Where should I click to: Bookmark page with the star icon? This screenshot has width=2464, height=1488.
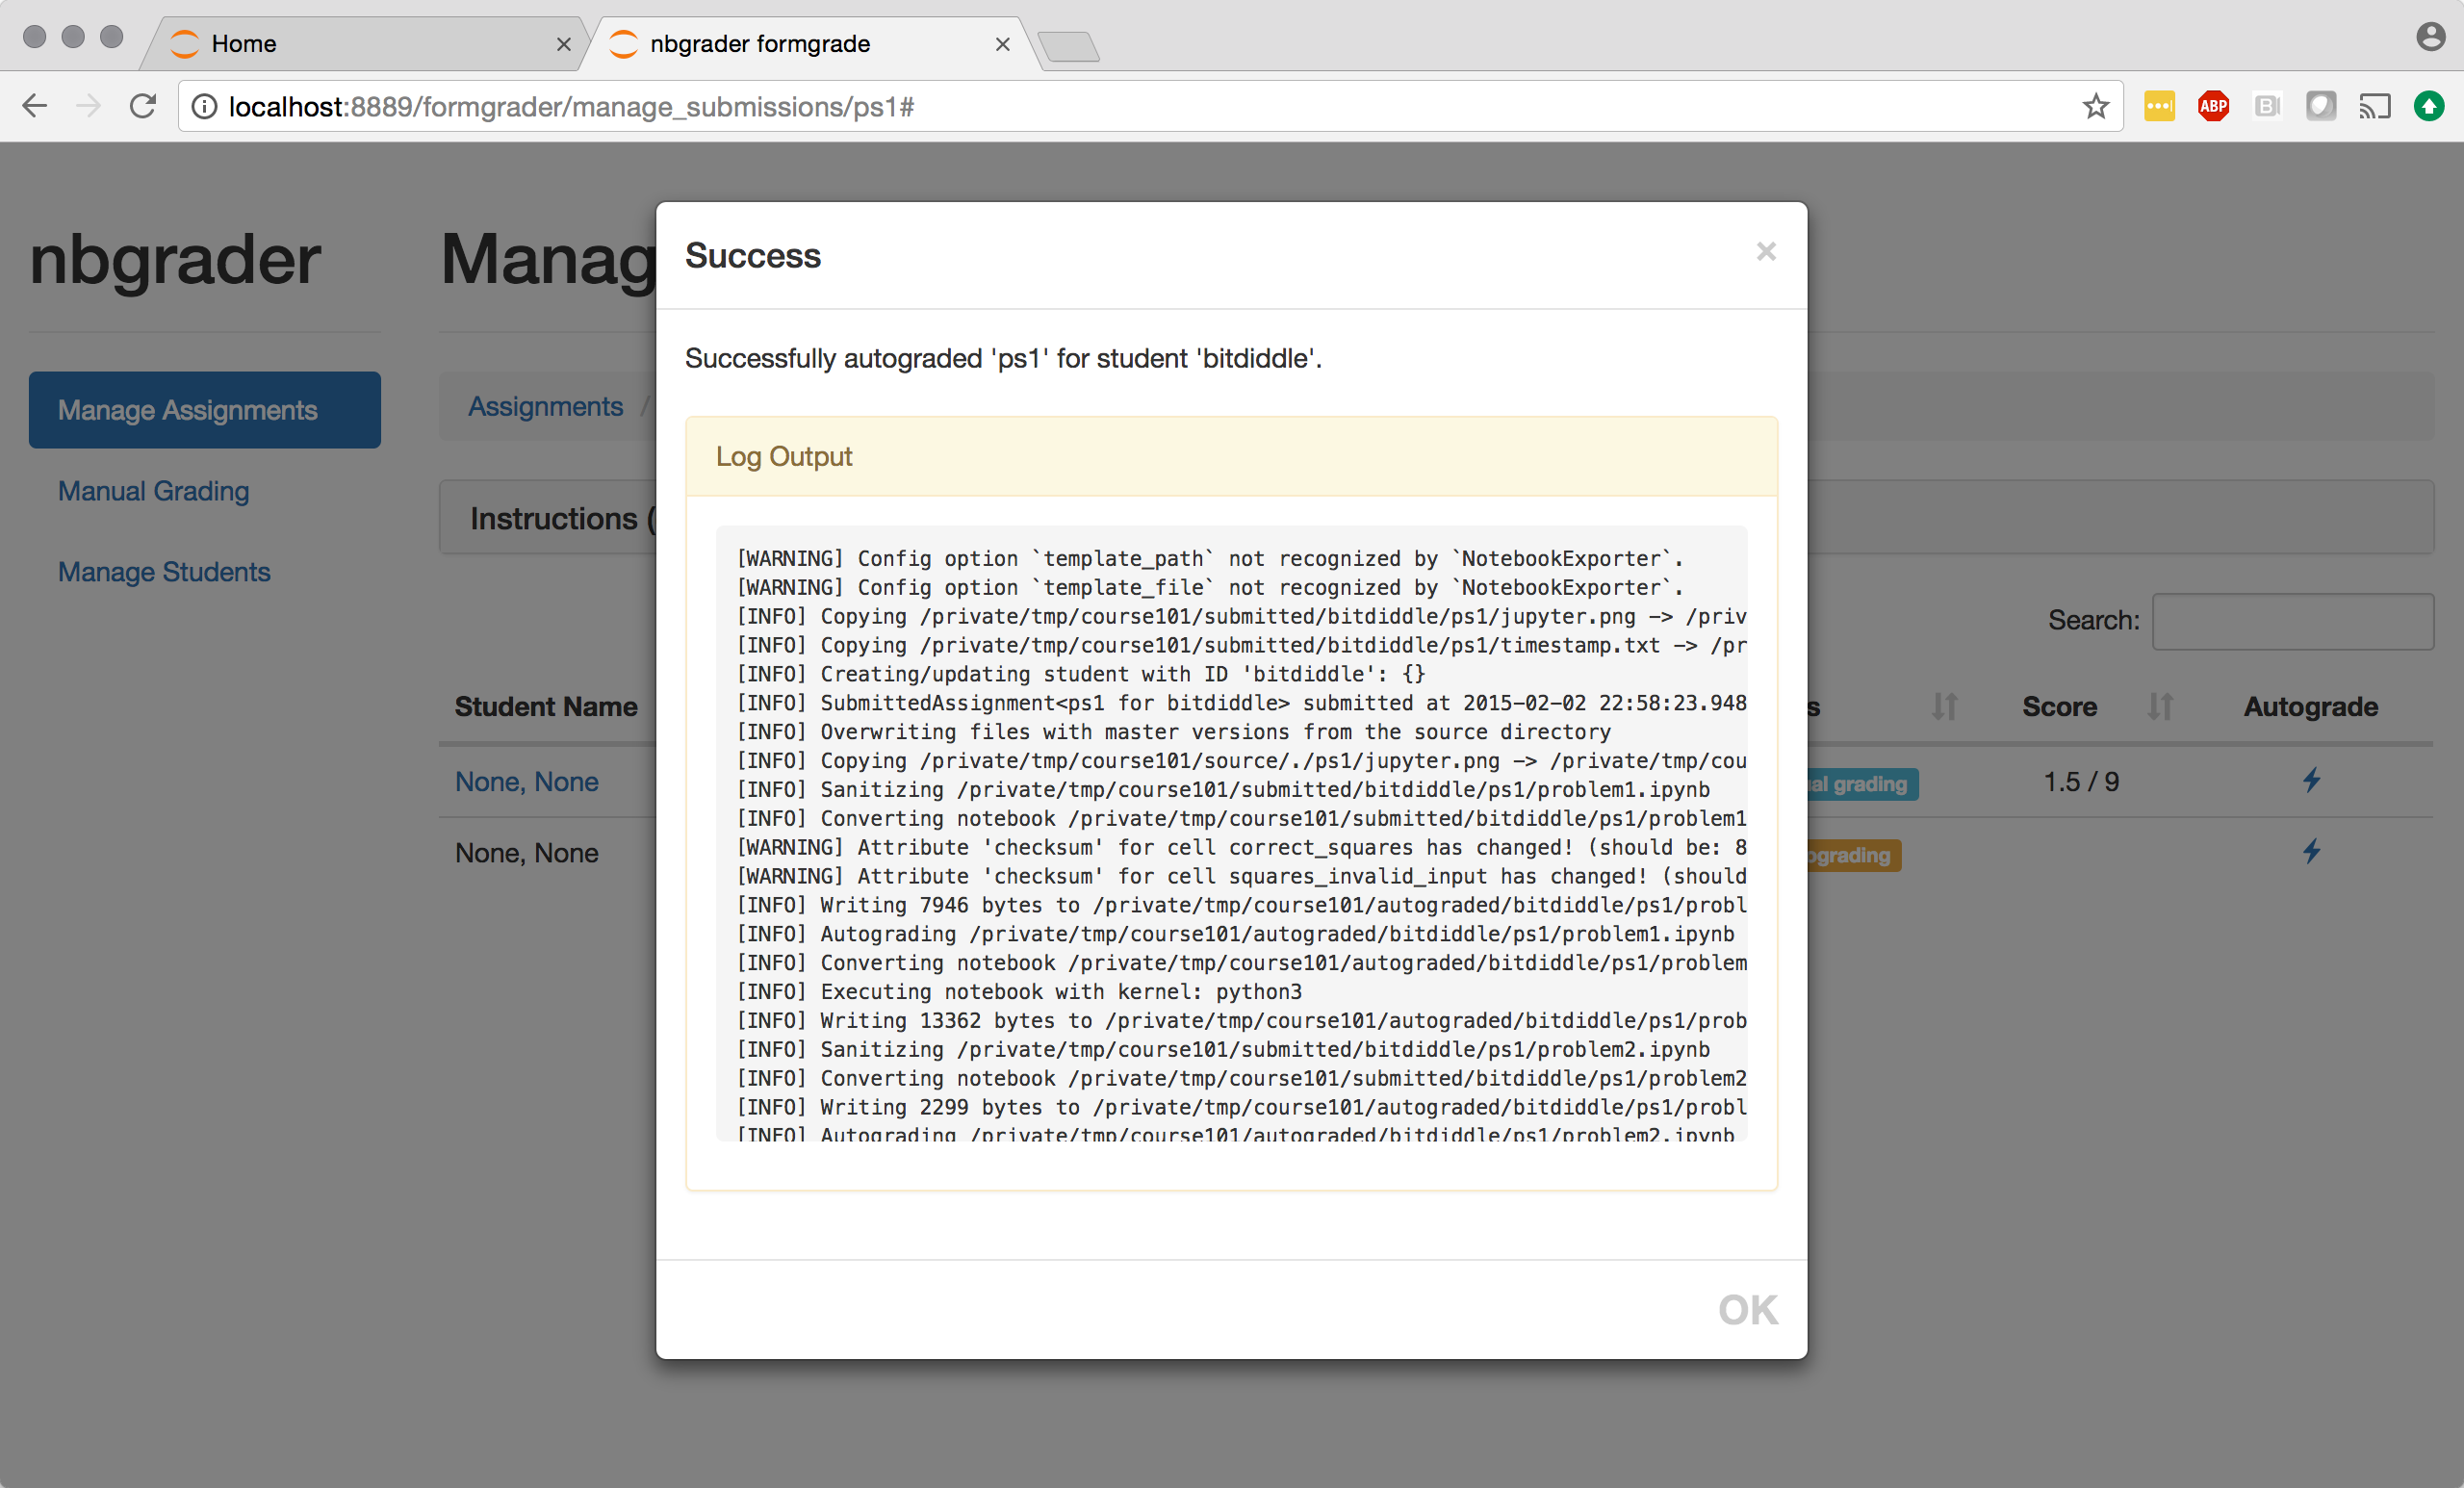coord(2095,106)
